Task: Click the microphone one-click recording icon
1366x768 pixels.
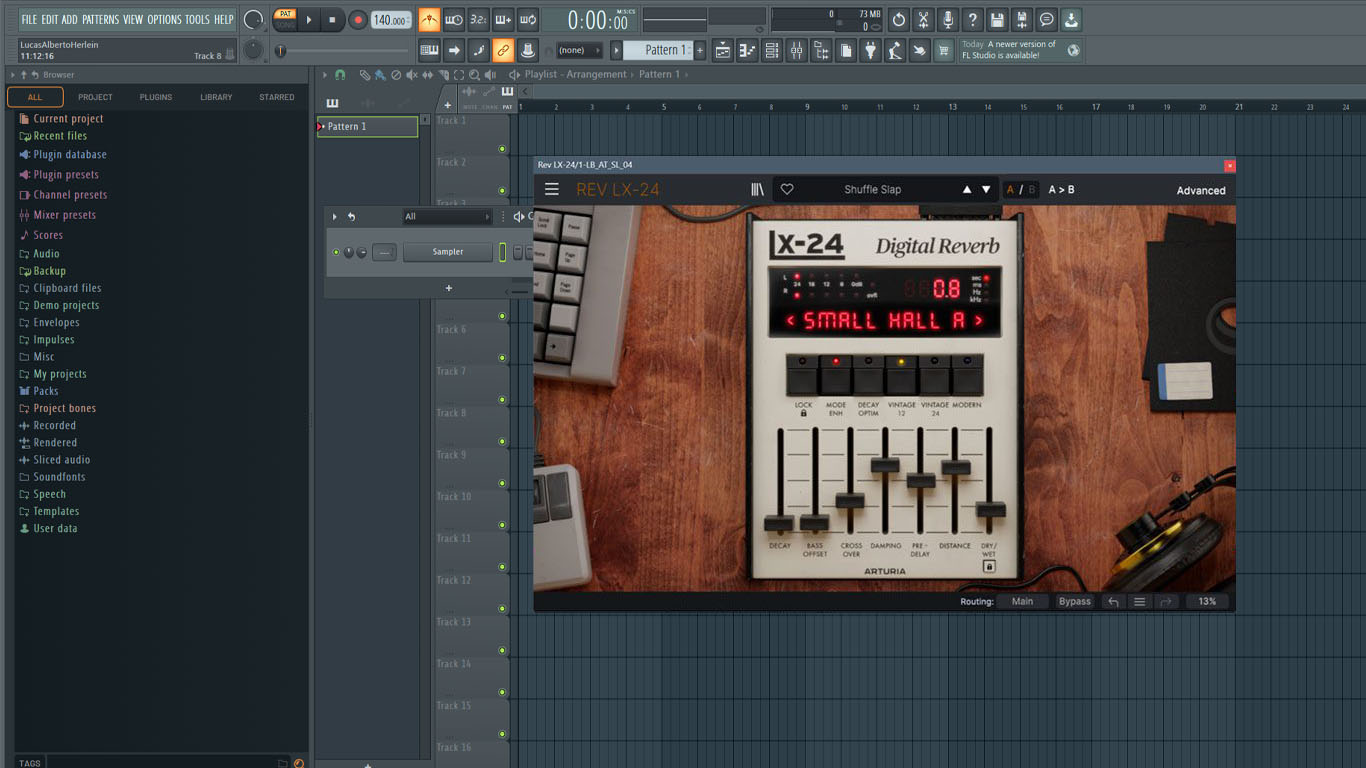Action: 948,19
